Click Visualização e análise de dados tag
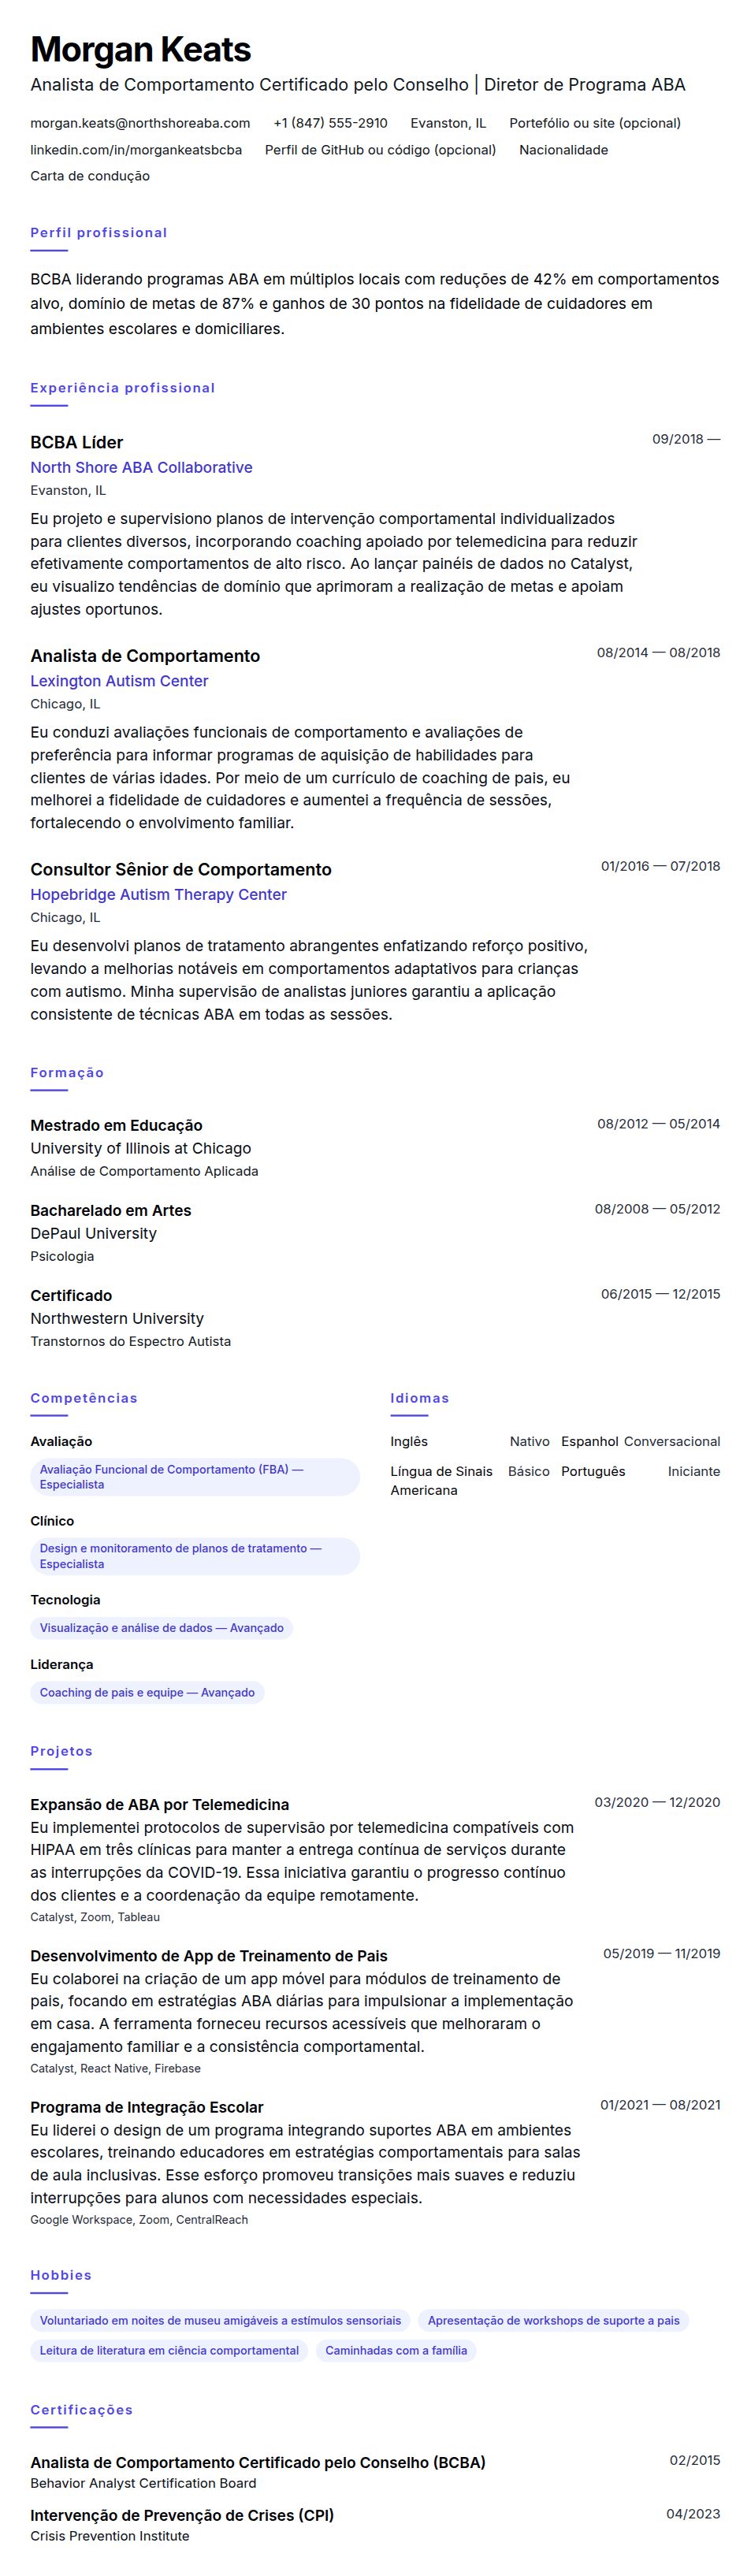 coord(162,1628)
